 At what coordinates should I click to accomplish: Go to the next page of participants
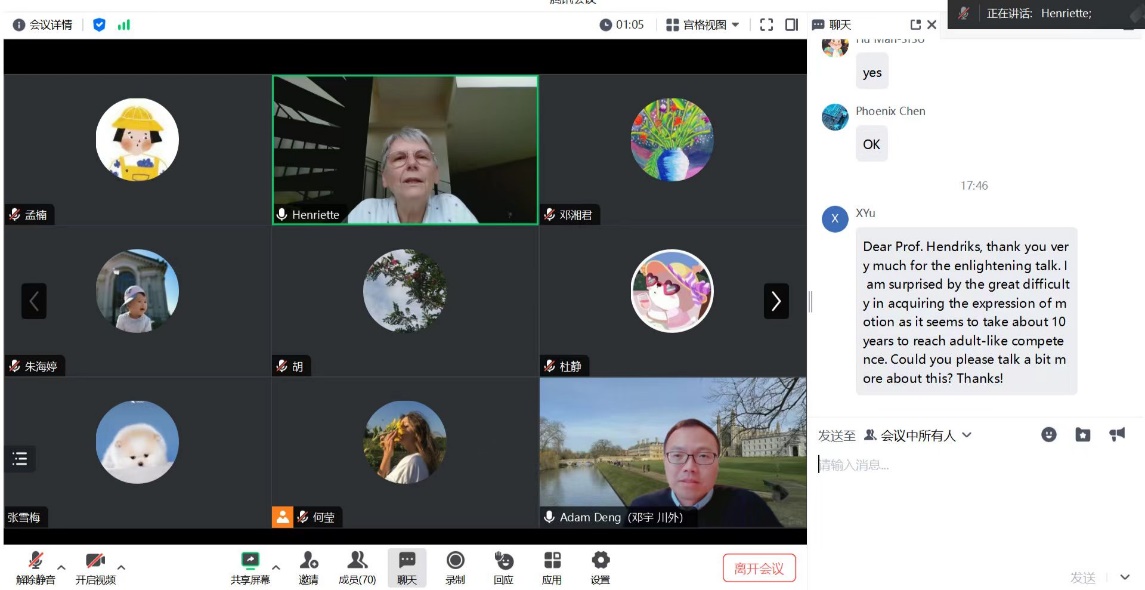[776, 301]
